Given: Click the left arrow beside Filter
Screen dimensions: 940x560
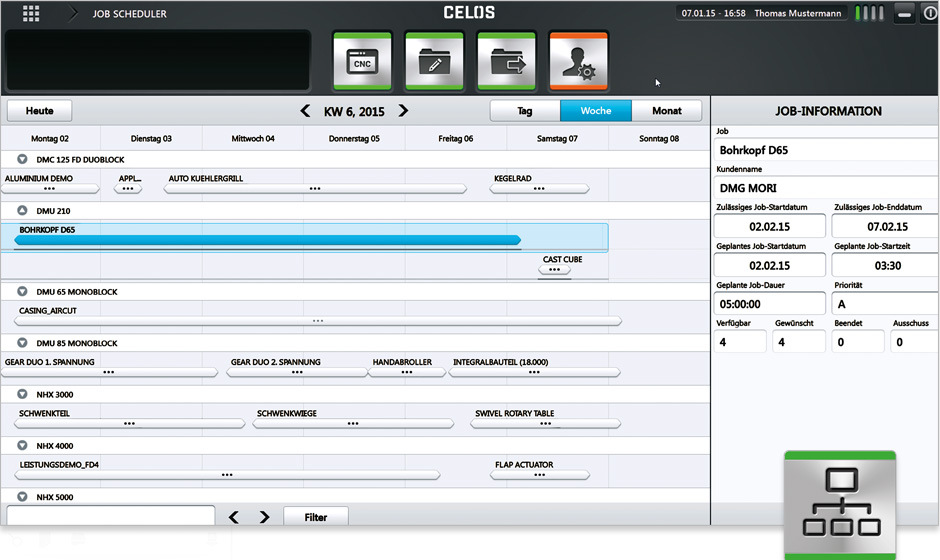Looking at the screenshot, I should (234, 517).
